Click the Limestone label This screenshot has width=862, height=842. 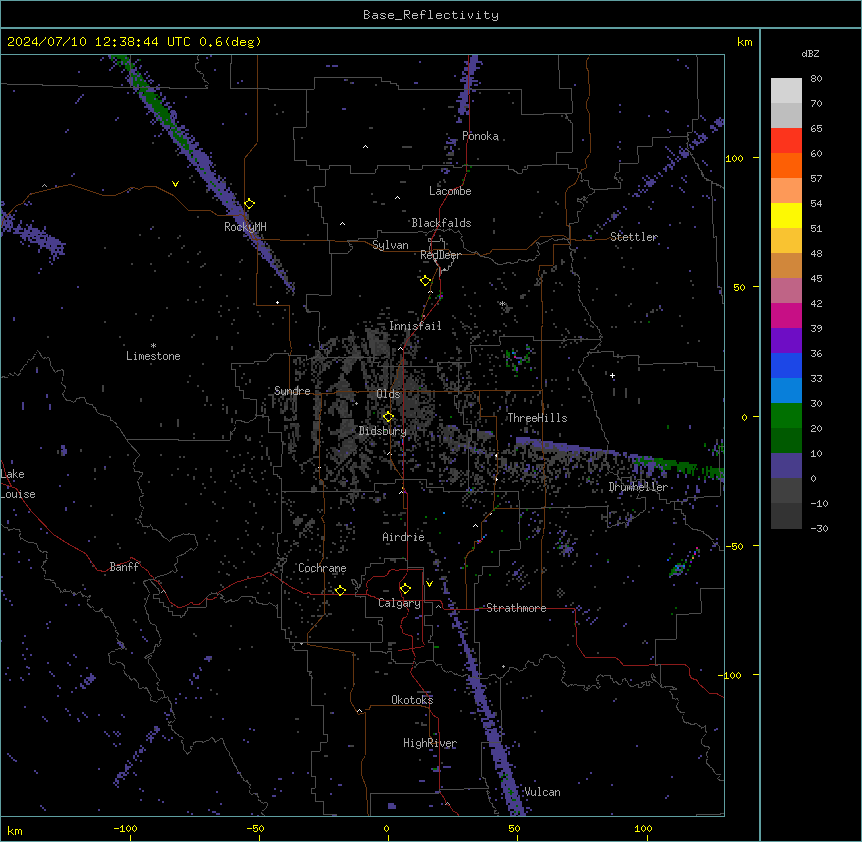pos(153,356)
